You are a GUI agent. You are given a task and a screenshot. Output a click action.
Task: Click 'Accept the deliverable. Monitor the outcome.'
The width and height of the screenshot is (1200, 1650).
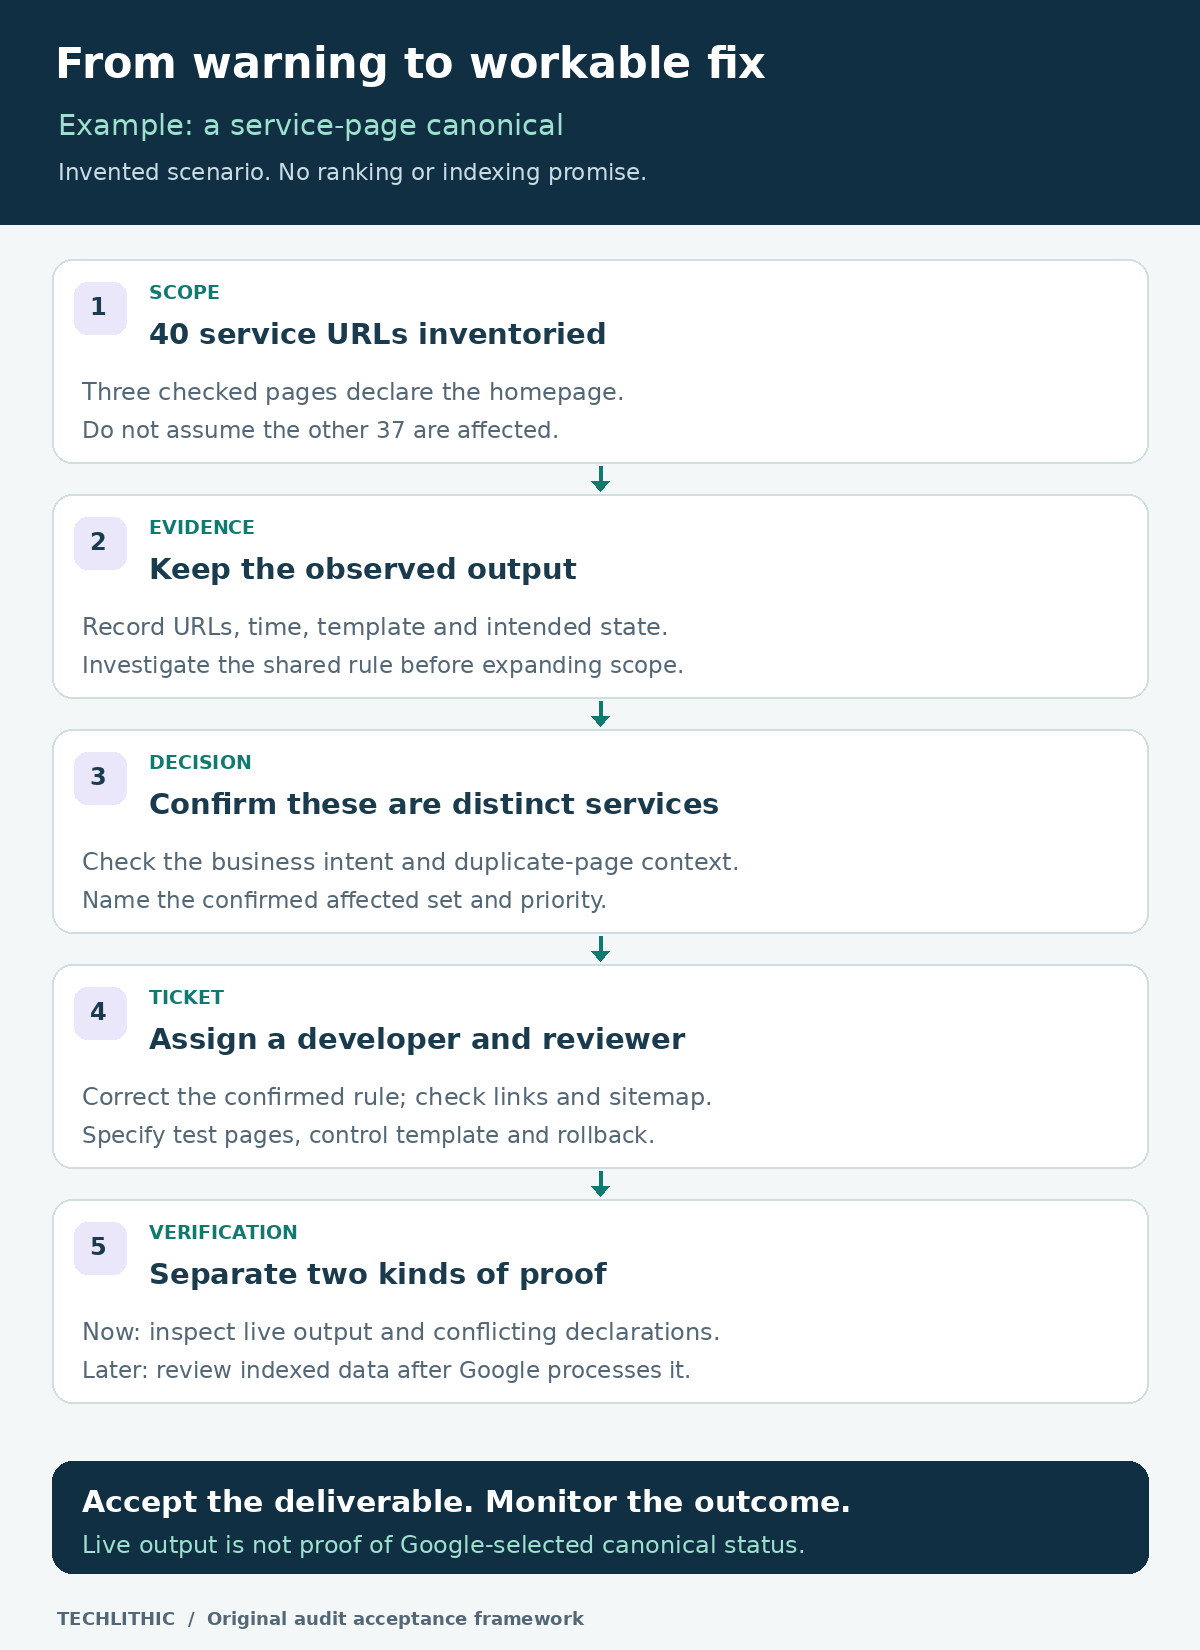pos(466,1502)
